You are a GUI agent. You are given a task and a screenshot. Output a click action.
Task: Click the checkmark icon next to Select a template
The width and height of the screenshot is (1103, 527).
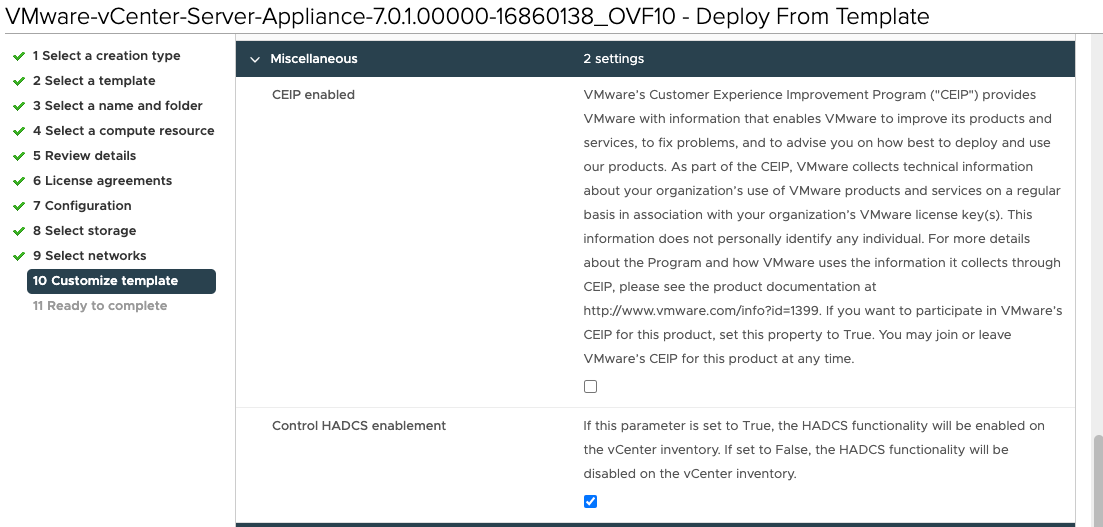point(19,81)
